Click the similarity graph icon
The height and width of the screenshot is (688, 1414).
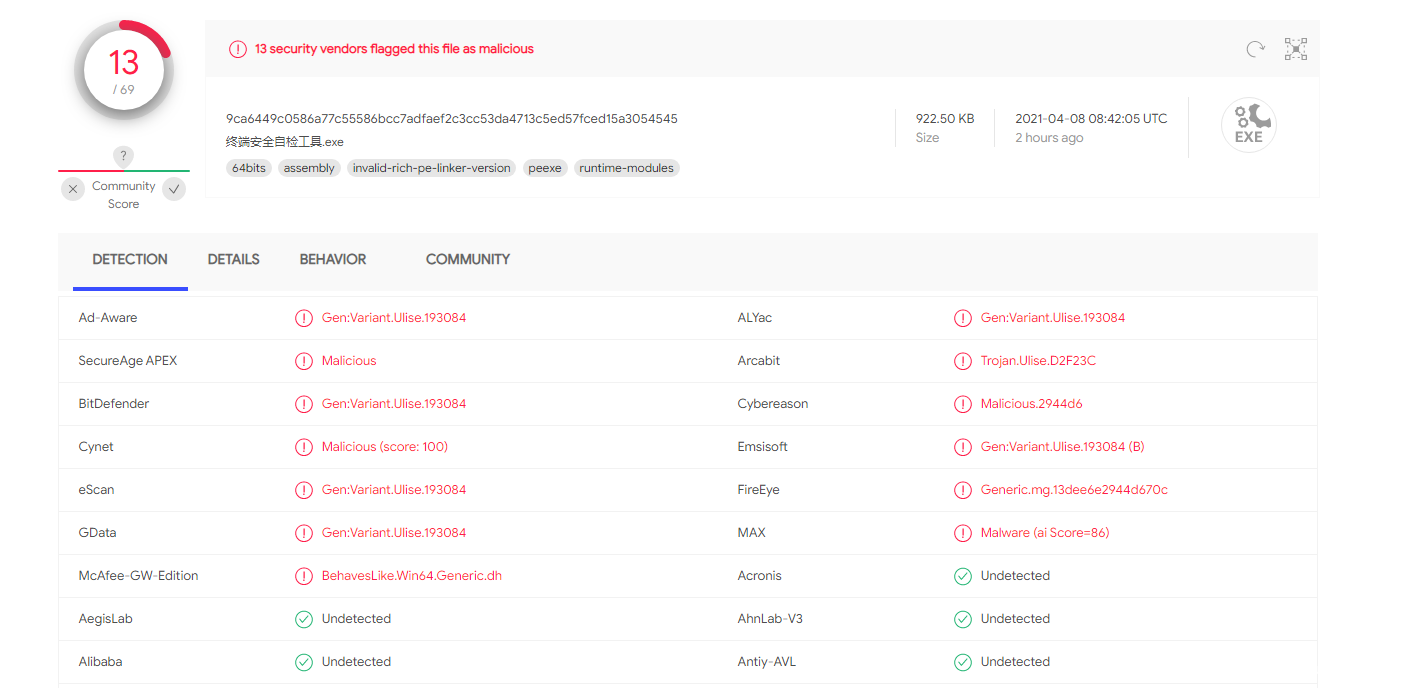(1296, 49)
